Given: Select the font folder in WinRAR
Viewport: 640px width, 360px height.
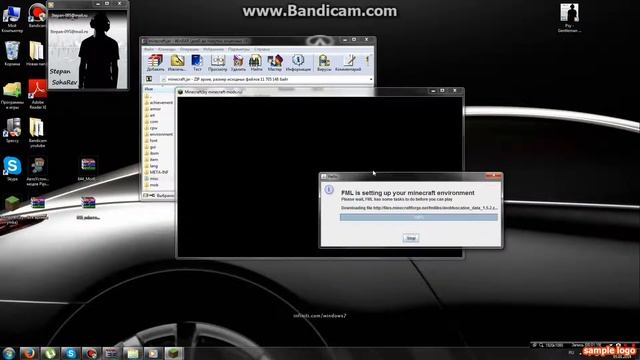Looking at the screenshot, I should point(151,140).
